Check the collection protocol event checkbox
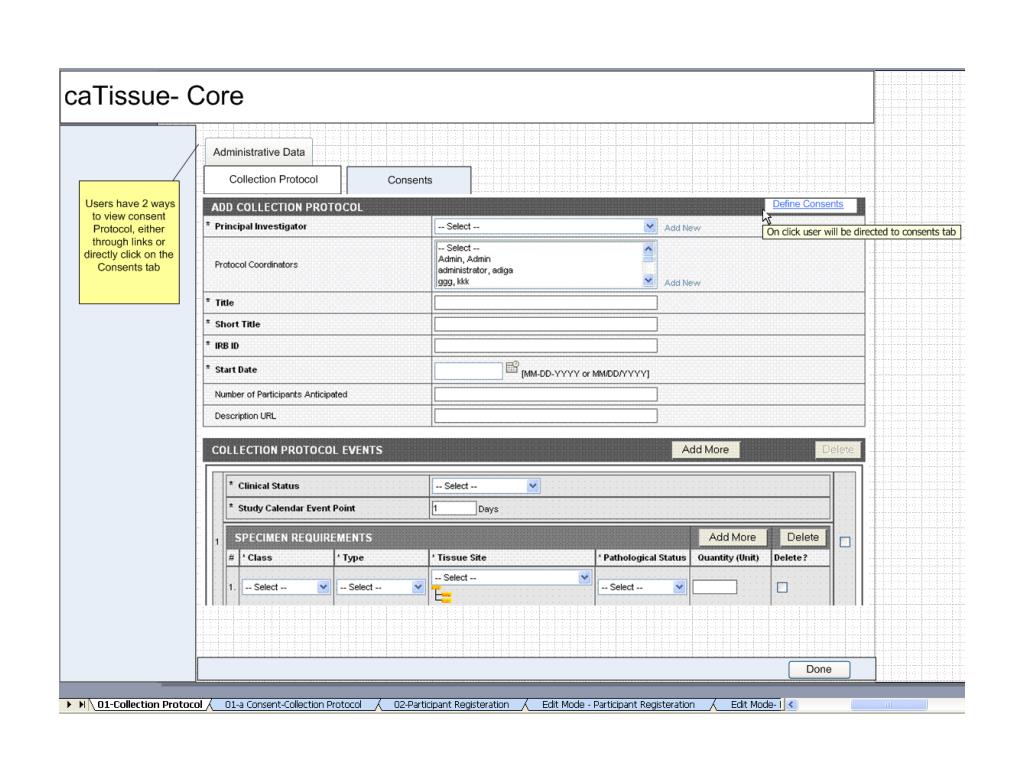 click(845, 542)
